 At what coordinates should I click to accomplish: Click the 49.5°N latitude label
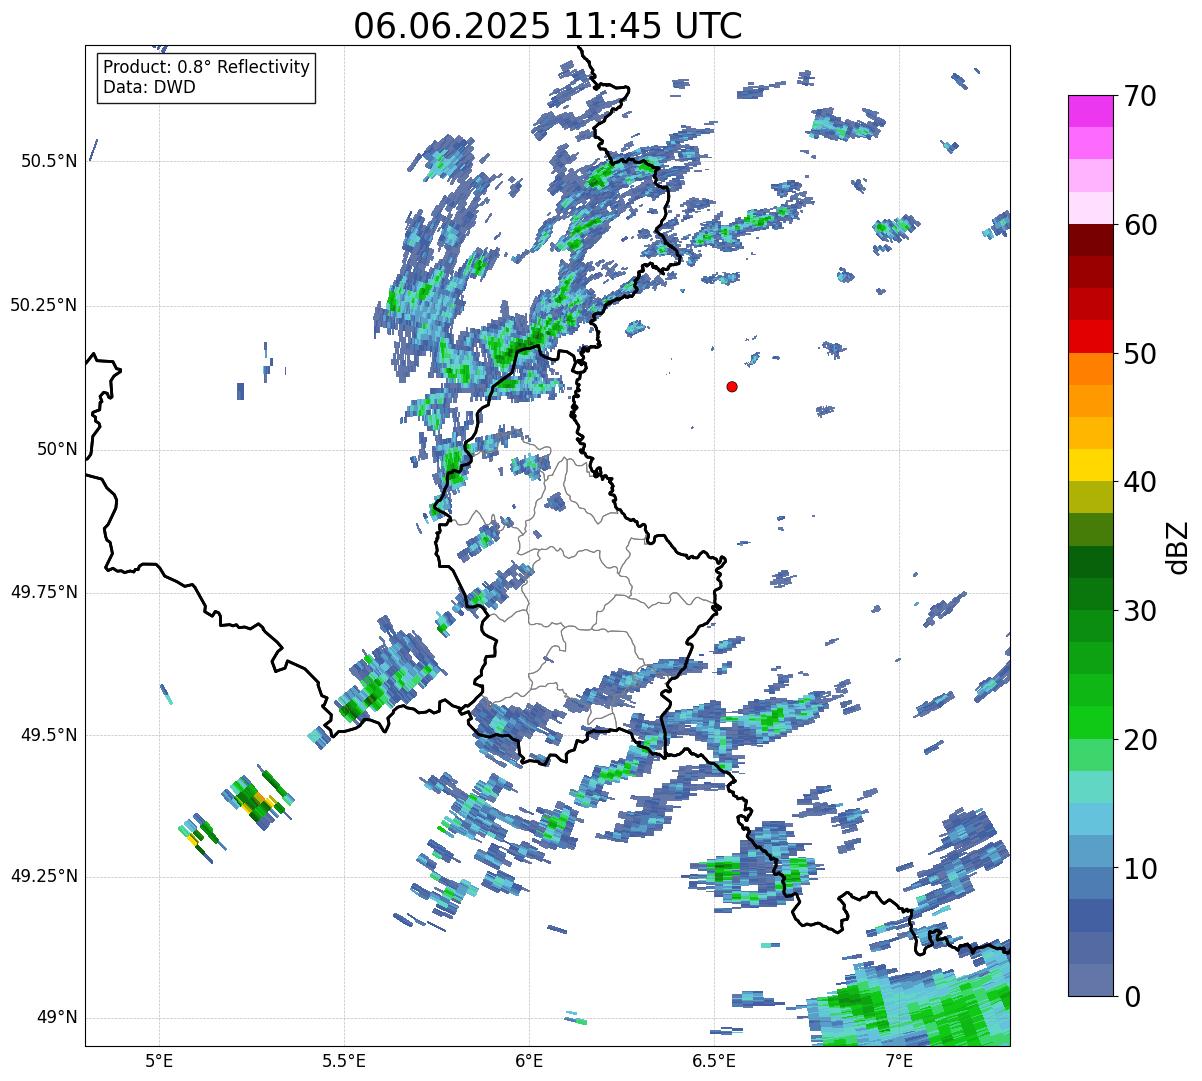(49, 735)
